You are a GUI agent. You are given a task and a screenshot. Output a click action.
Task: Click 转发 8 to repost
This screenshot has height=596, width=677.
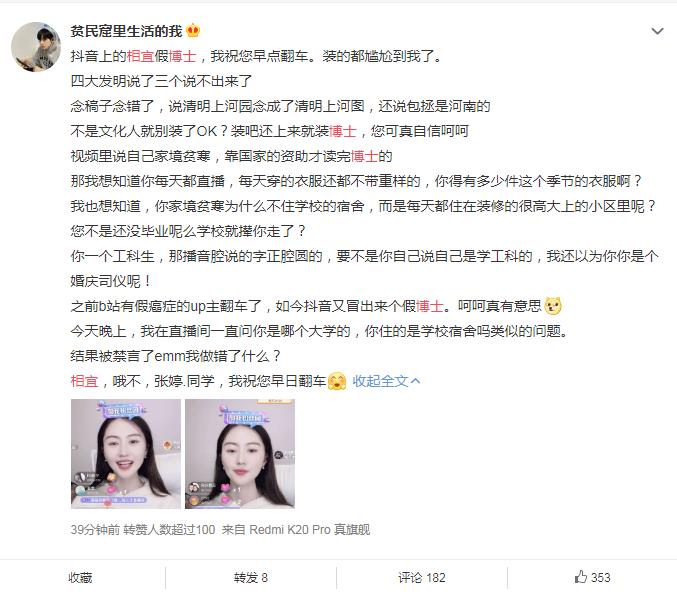click(x=251, y=577)
